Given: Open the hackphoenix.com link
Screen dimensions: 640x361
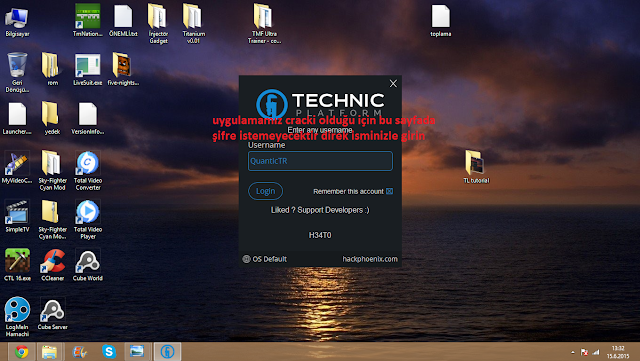Looking at the screenshot, I should click(x=370, y=259).
